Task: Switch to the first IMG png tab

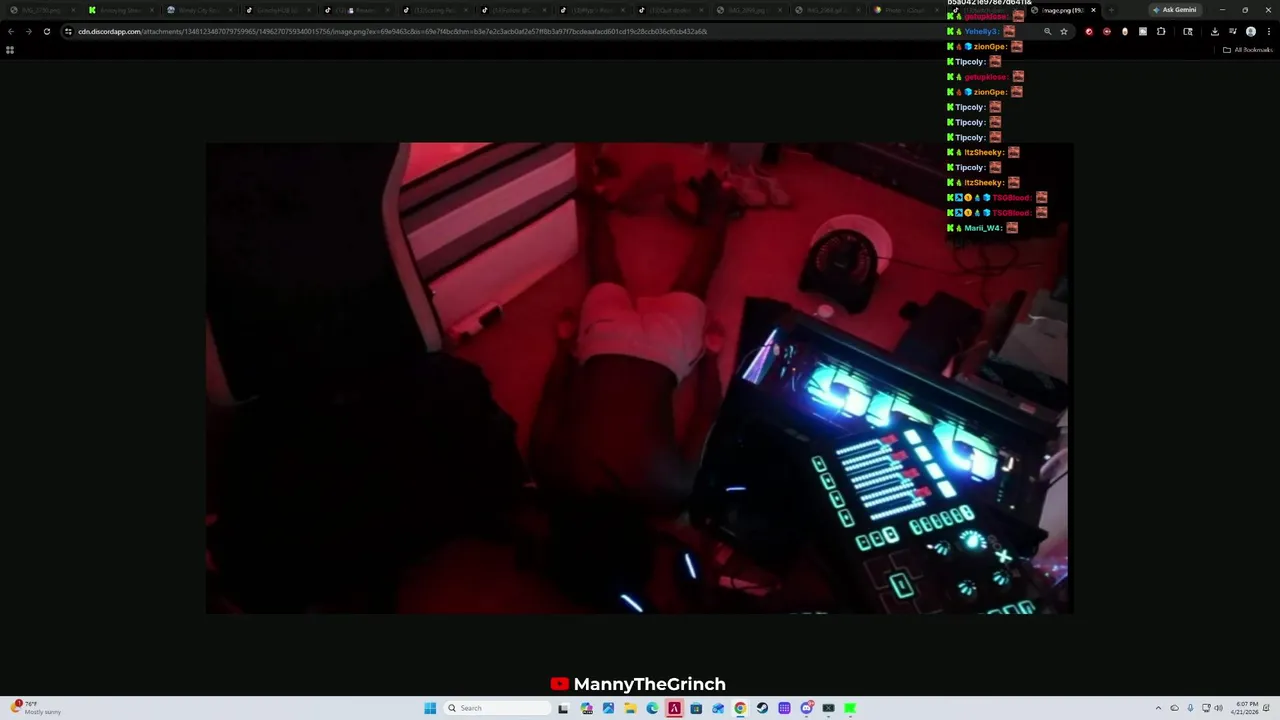Action: tap(42, 10)
